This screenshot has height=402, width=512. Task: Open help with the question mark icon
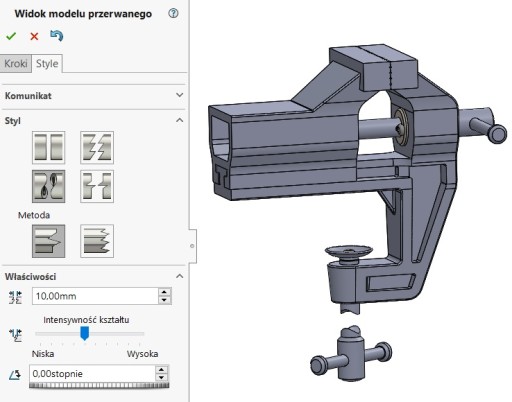173,13
